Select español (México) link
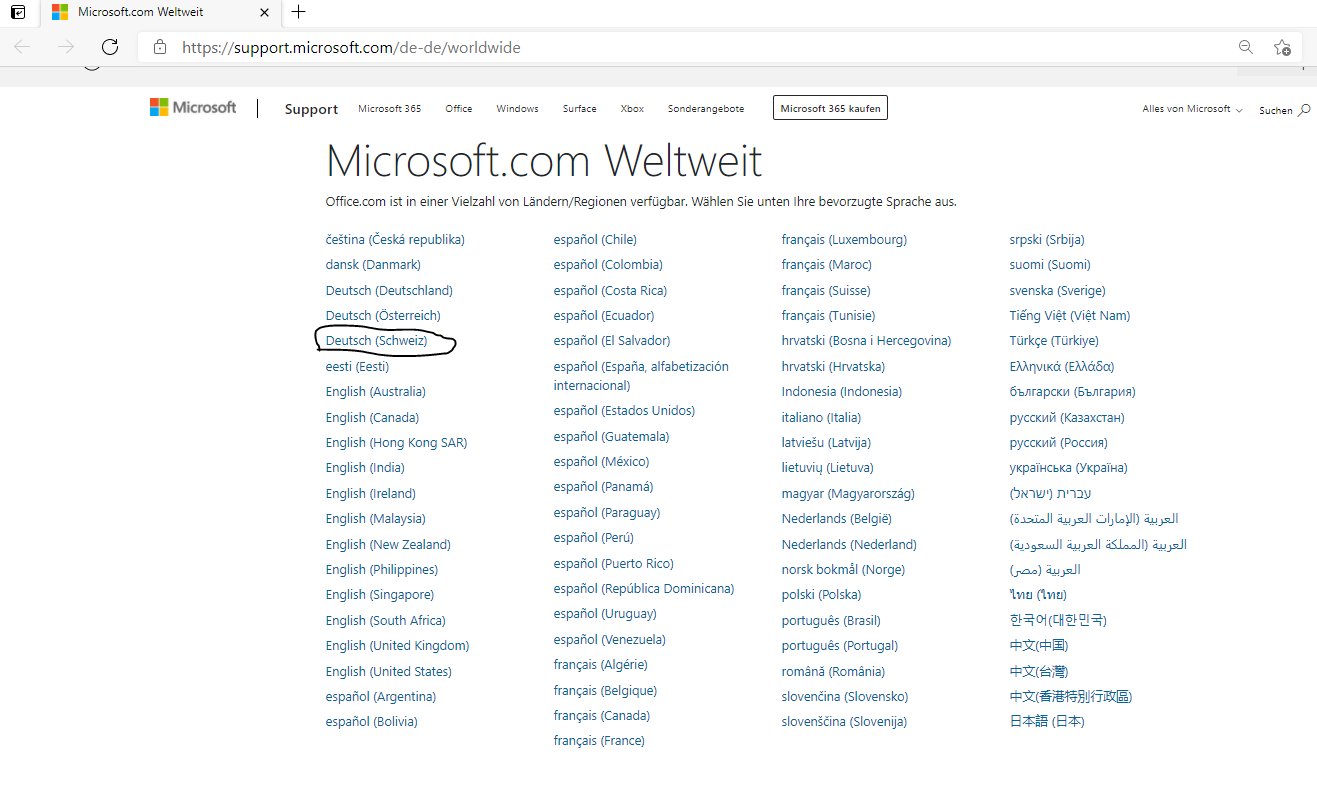Viewport: 1317px width, 801px height. pos(601,462)
